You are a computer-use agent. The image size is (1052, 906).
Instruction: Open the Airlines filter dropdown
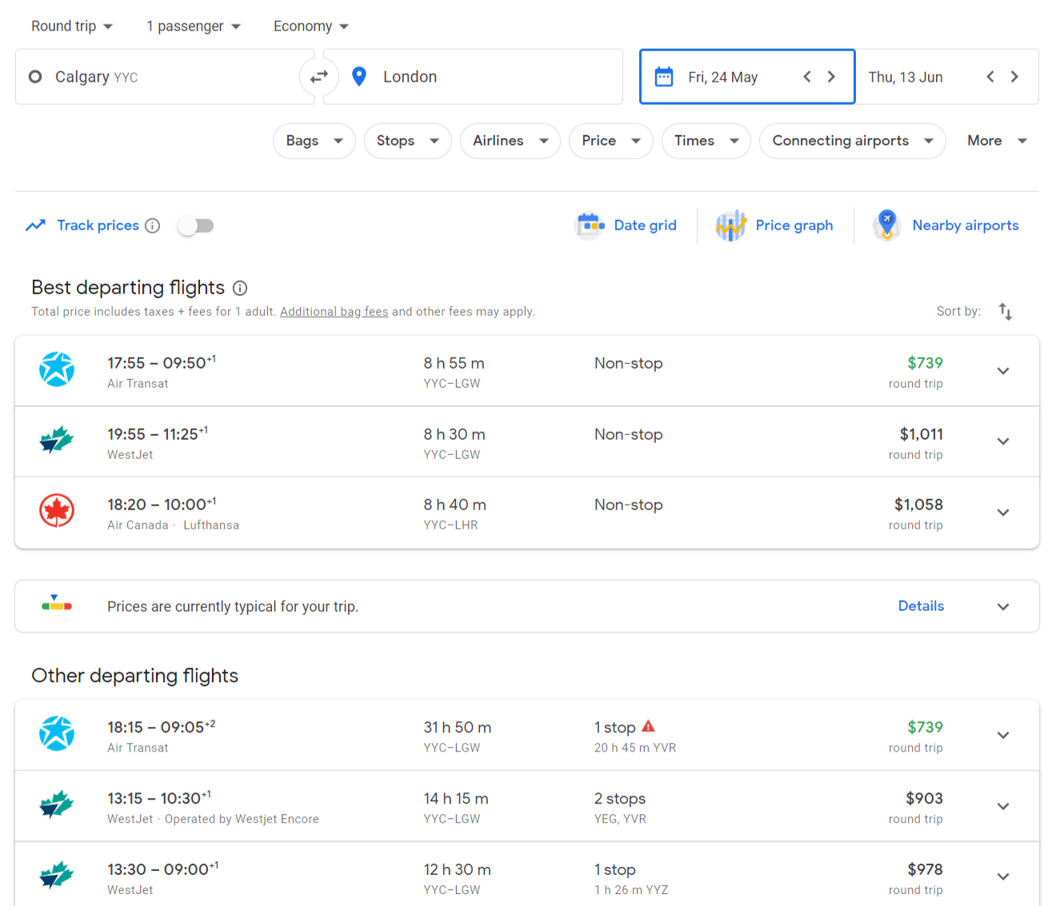[x=510, y=141]
